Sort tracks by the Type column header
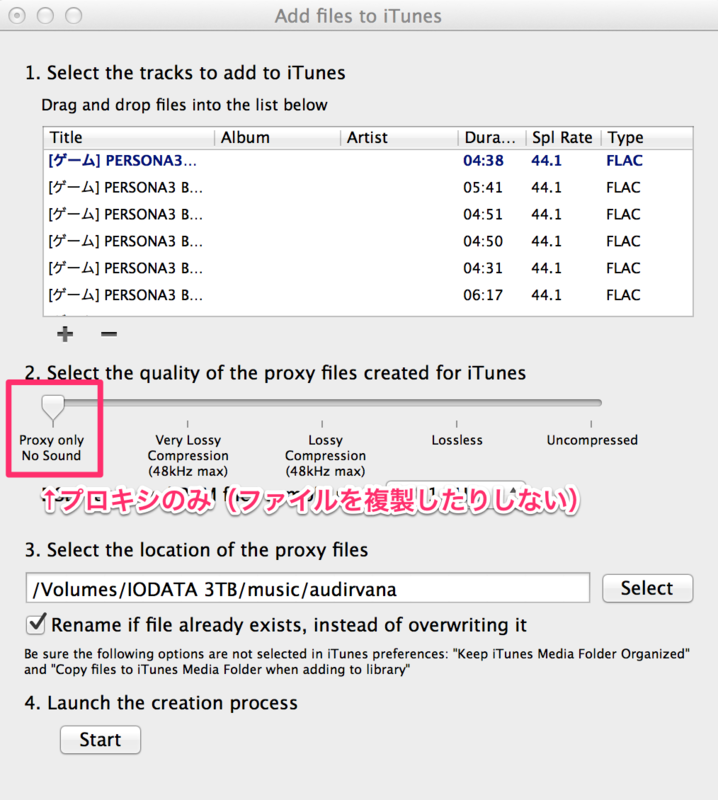Image resolution: width=718 pixels, height=800 pixels. 647,138
